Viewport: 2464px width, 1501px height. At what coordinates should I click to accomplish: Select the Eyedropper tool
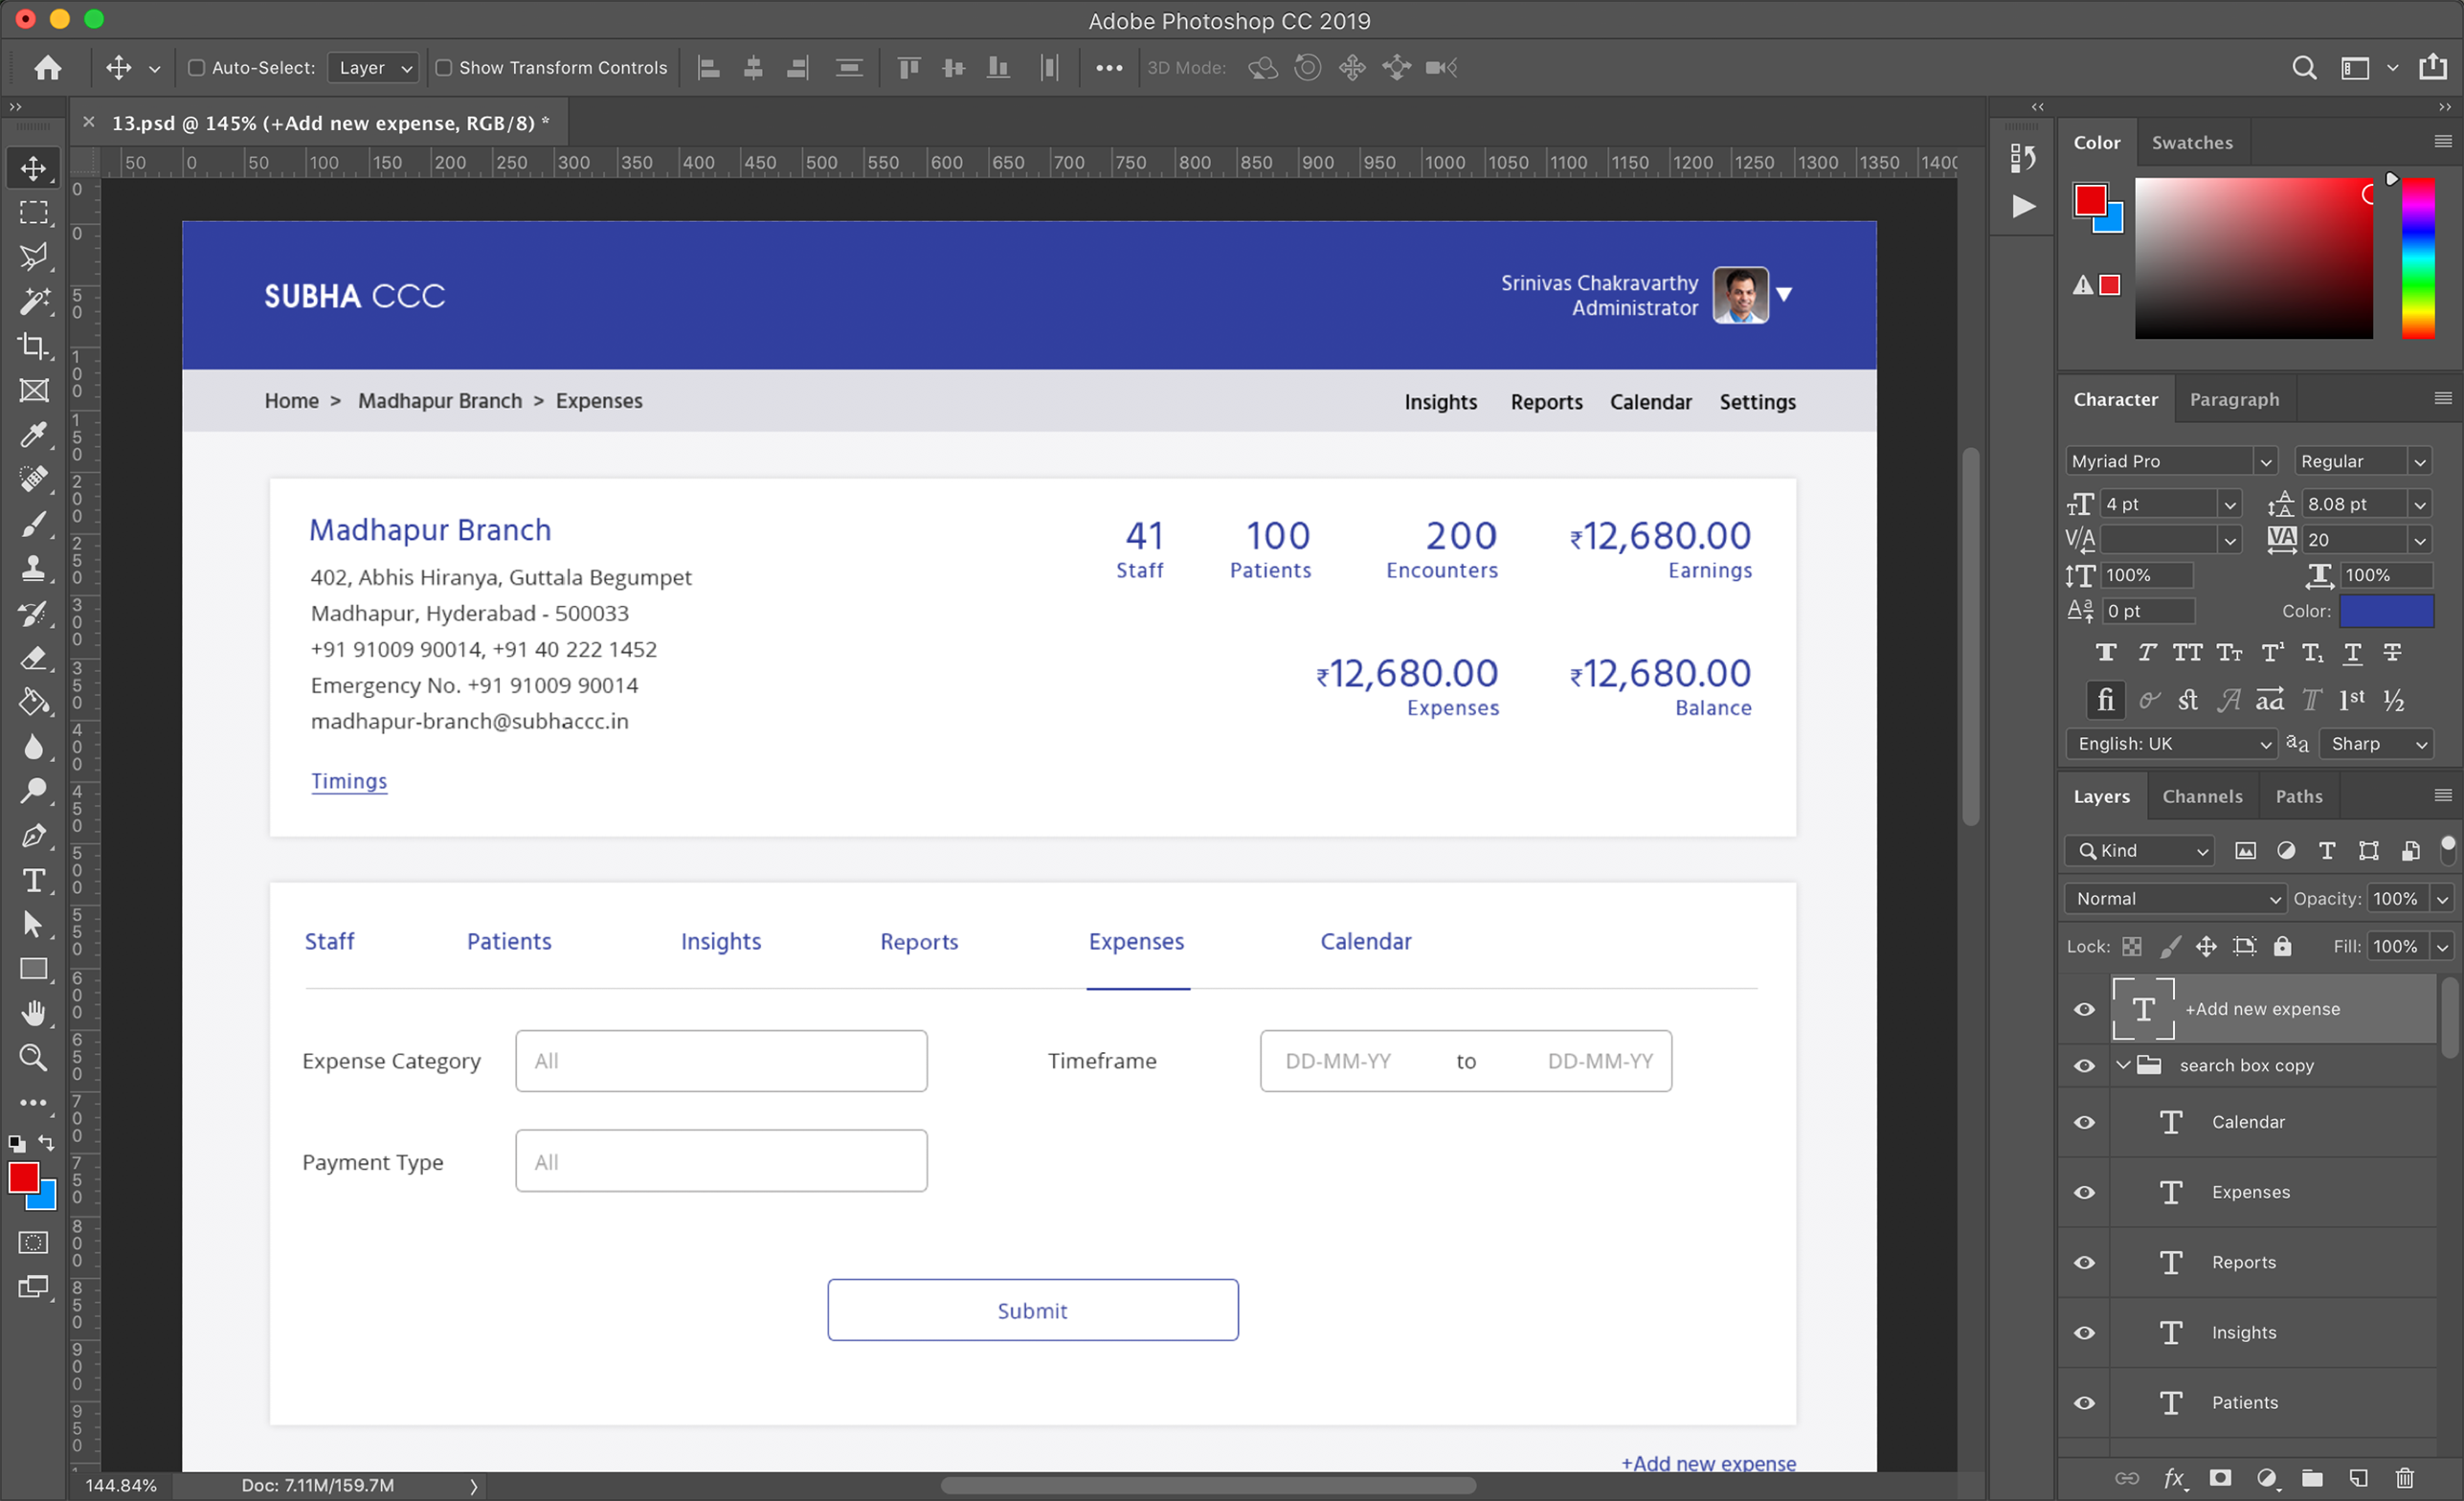click(x=33, y=434)
